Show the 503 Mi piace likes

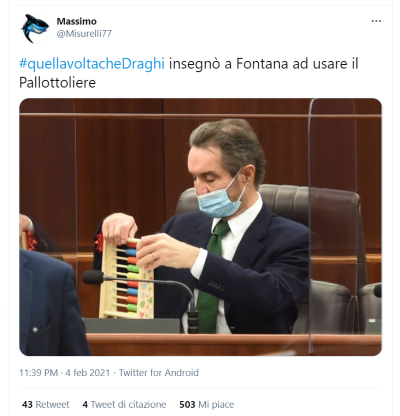(x=207, y=404)
